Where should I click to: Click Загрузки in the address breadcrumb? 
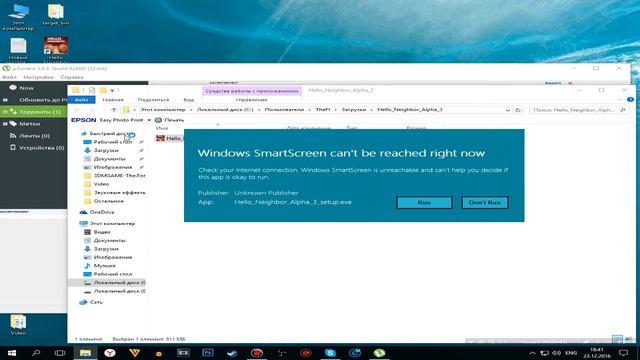click(x=353, y=110)
